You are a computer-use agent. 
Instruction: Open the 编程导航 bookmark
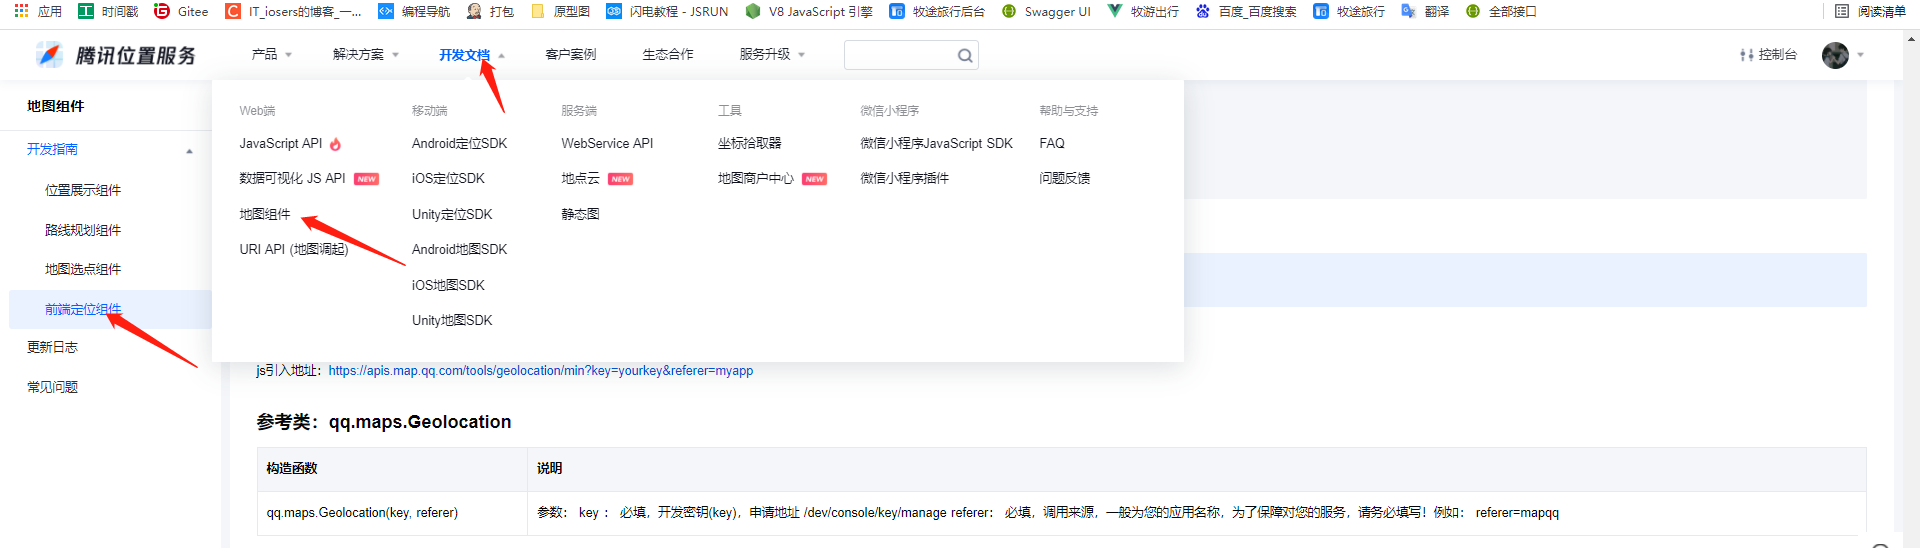pos(414,11)
